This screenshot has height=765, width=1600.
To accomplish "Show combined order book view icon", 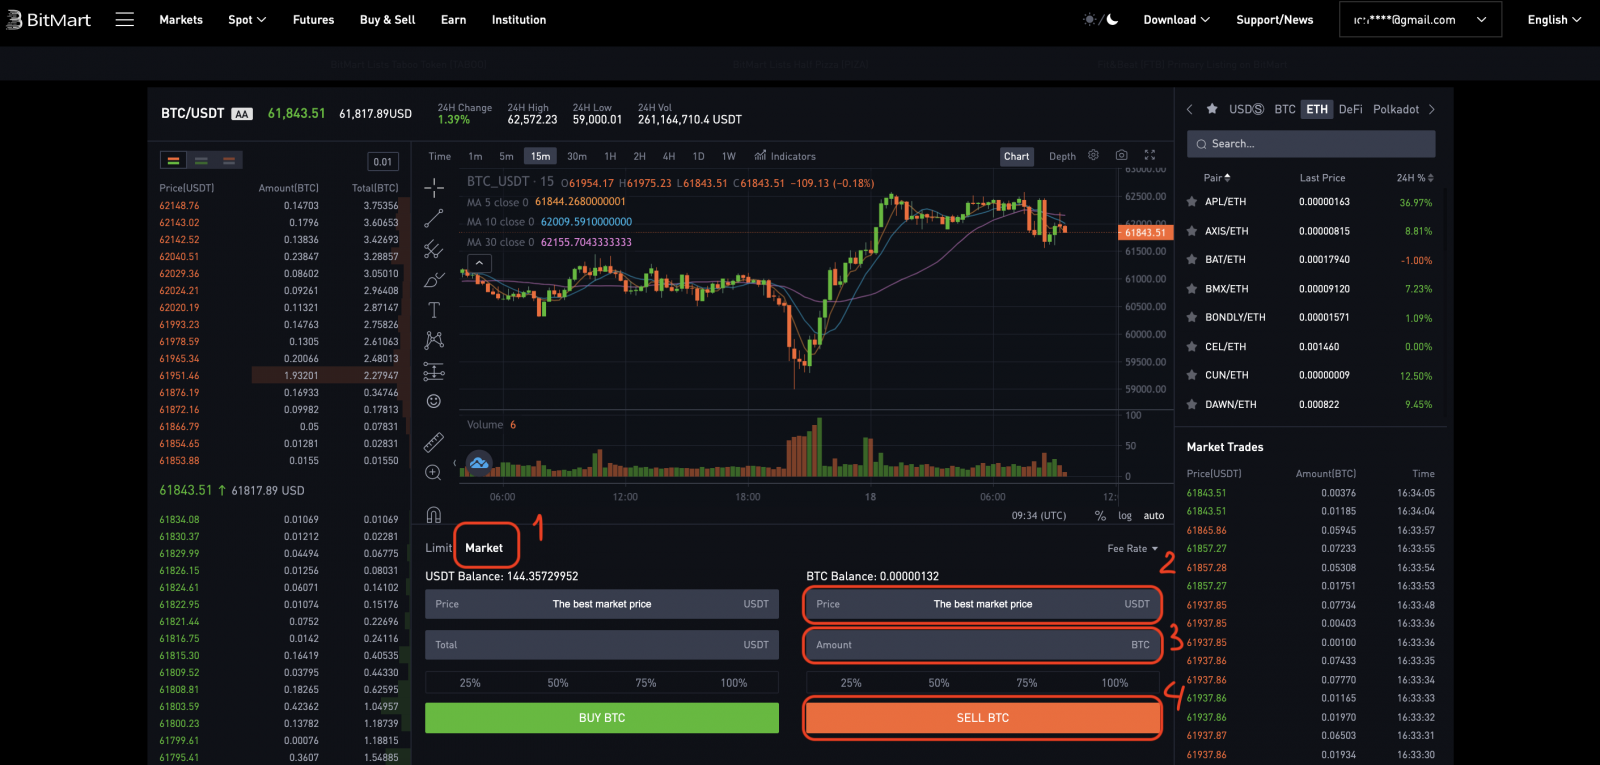I will coord(173,160).
